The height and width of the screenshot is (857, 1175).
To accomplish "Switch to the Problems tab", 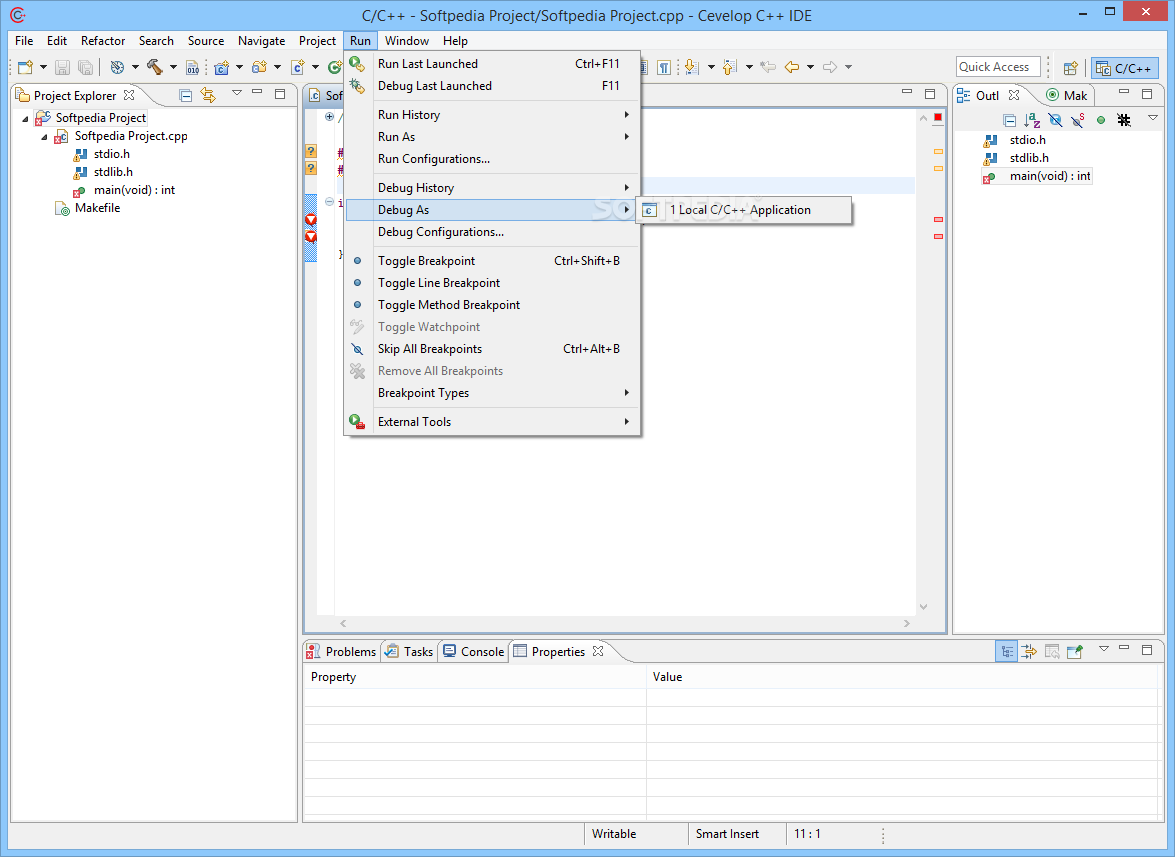I will [342, 652].
